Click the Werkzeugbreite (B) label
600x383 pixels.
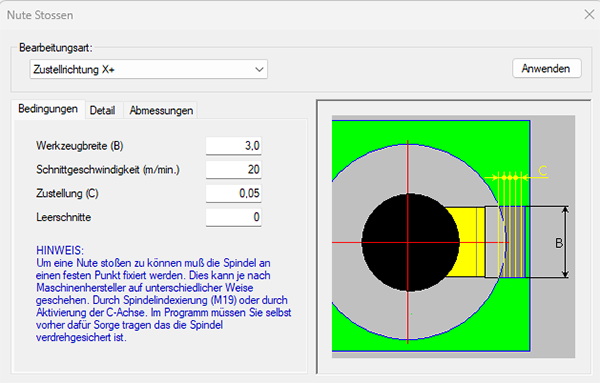(x=80, y=146)
